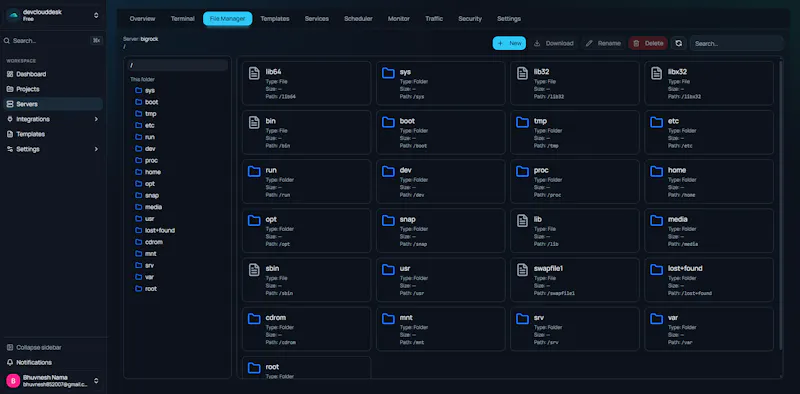Viewport: 800px width, 394px height.
Task: Click the B user avatar
Action: (13, 380)
